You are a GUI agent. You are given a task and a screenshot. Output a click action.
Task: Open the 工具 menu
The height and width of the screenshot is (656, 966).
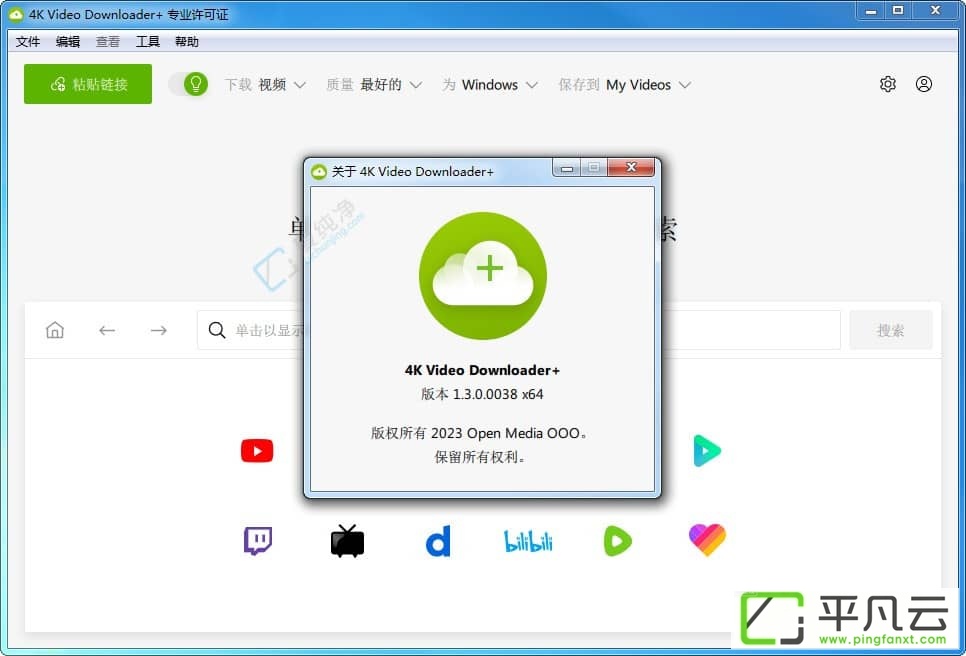pos(147,41)
